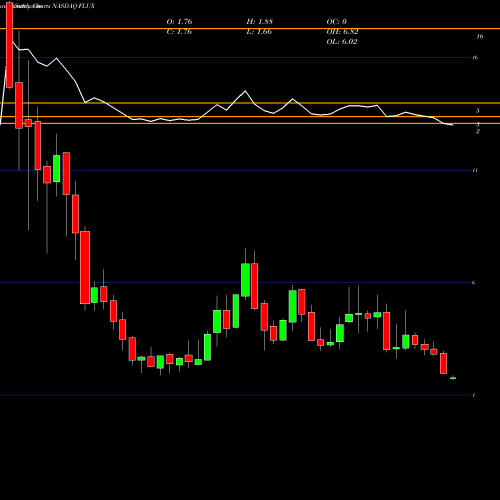This screenshot has height=500, width=500.
Task: Select the OC: 0 readout
Action: point(337,22)
